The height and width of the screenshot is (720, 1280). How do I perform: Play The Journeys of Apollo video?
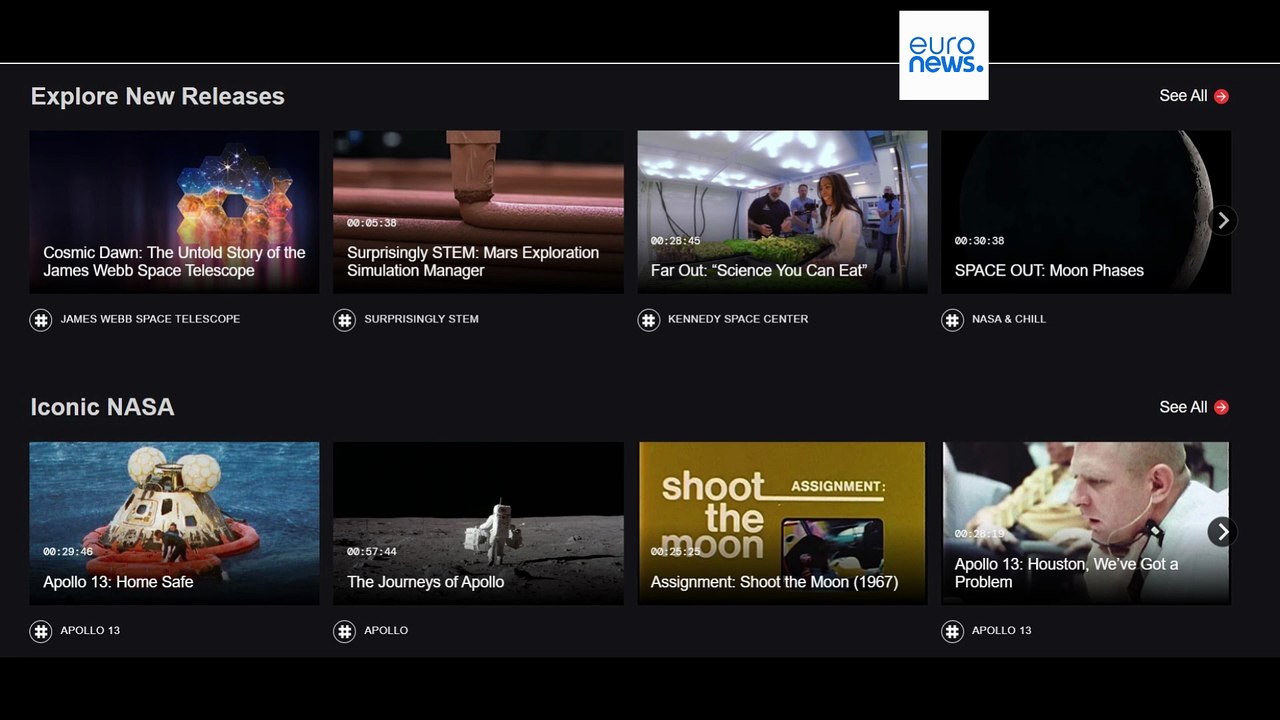pyautogui.click(x=478, y=522)
